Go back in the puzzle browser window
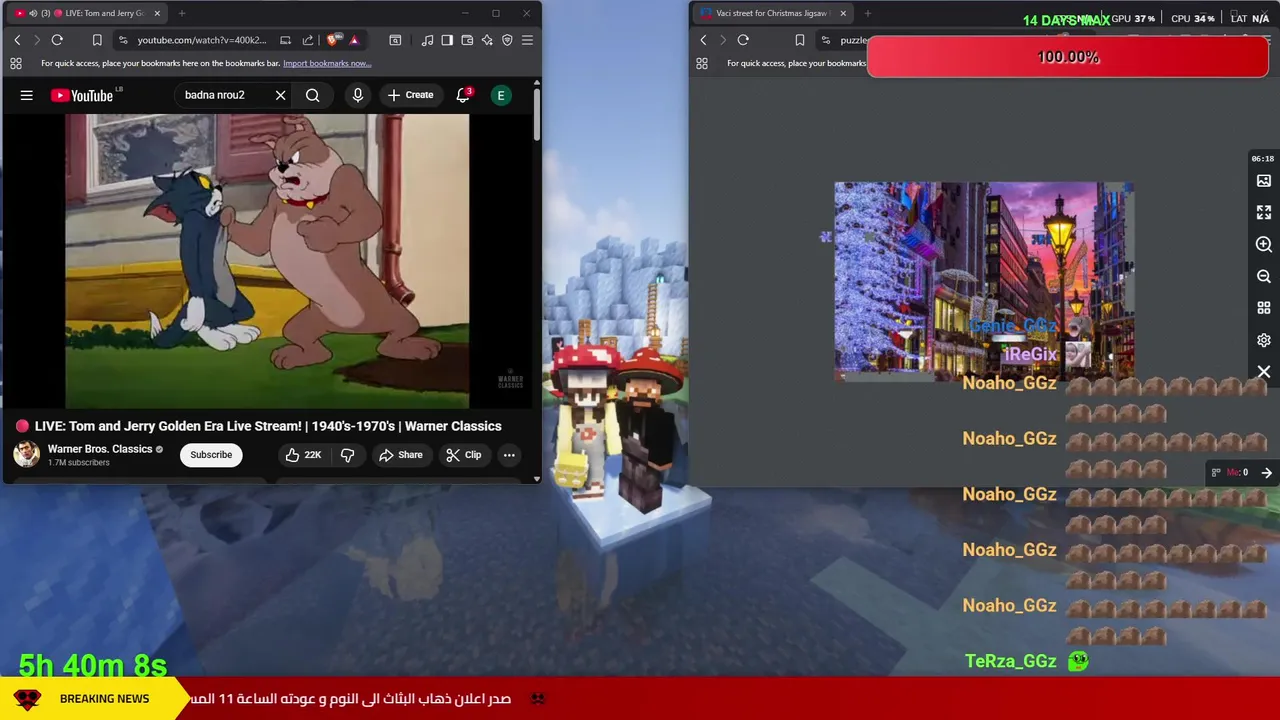1280x720 pixels. 703,40
